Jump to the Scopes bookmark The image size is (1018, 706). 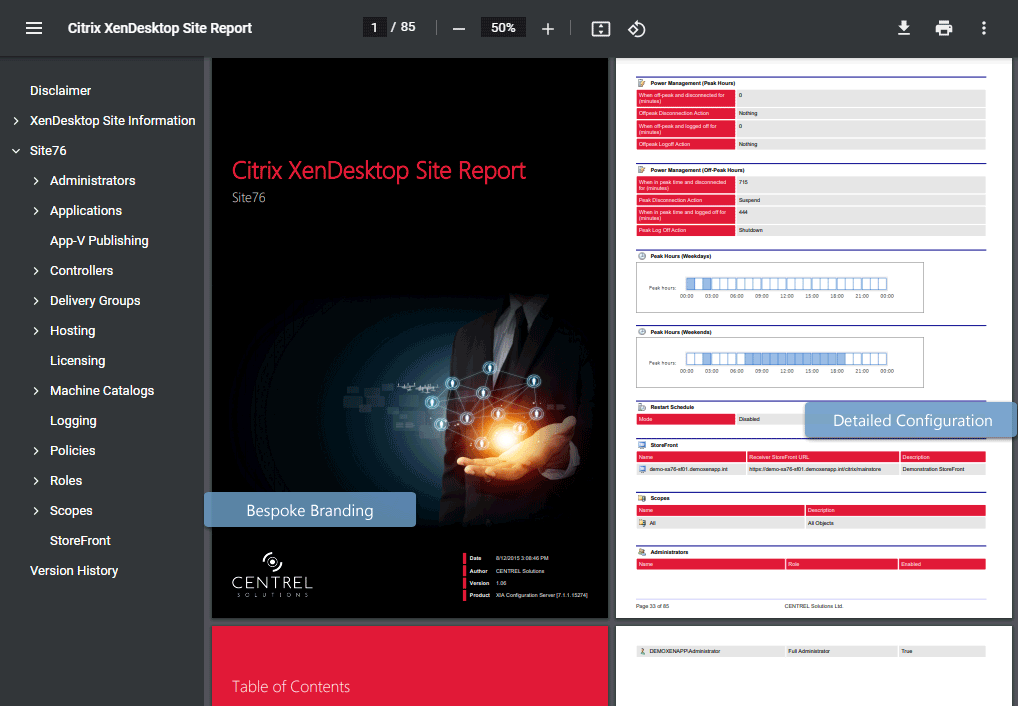(71, 511)
